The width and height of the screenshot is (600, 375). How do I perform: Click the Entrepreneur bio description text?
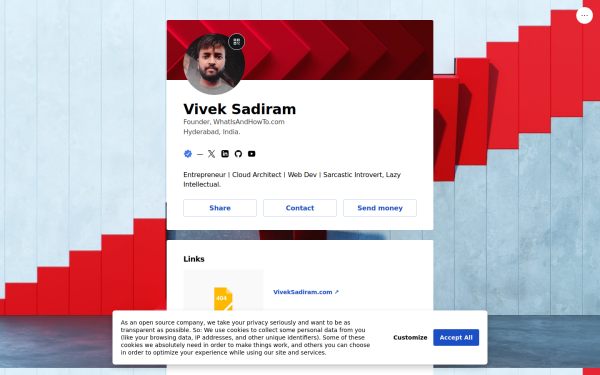(292, 179)
